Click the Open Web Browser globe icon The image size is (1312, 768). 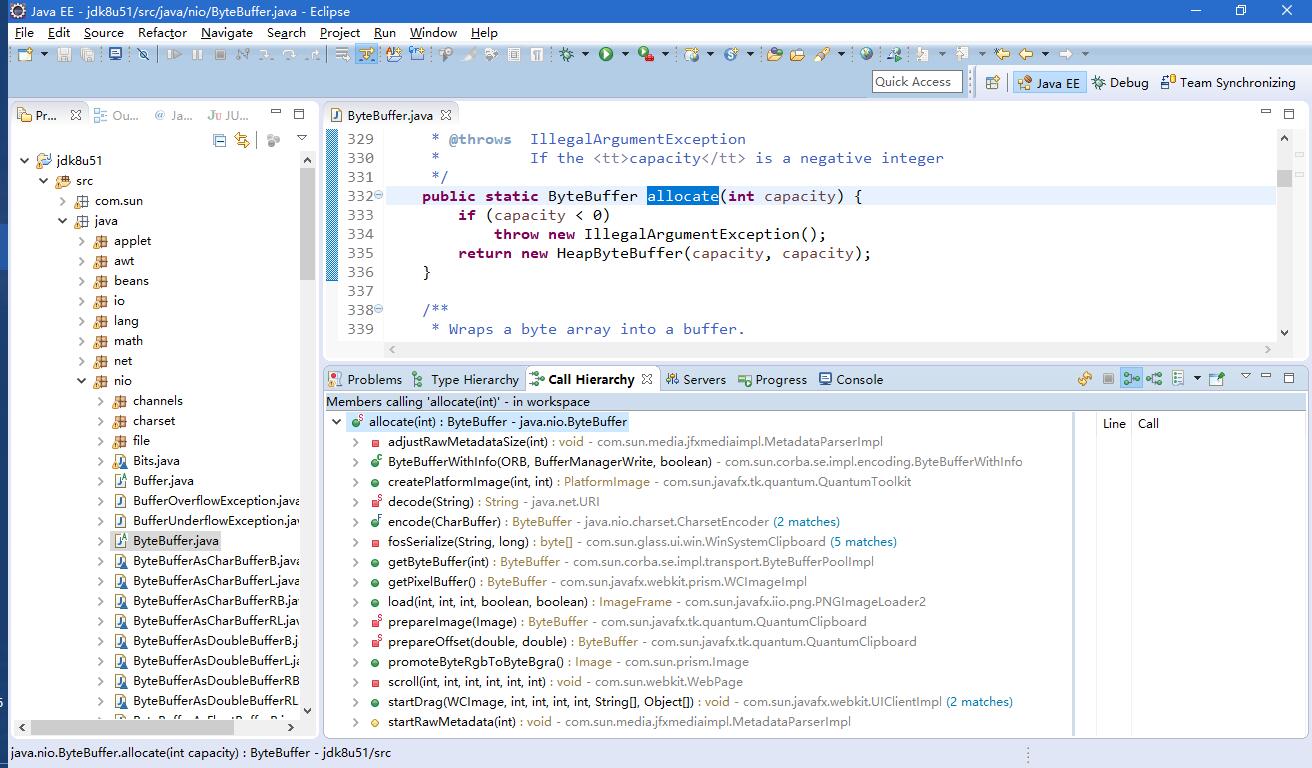pyautogui.click(x=866, y=54)
